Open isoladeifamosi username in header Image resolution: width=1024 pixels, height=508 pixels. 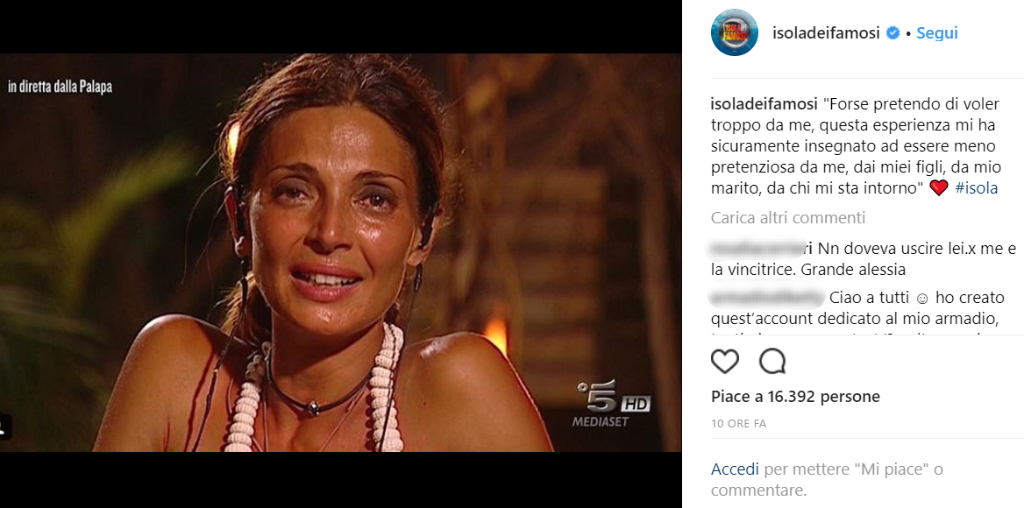pyautogui.click(x=826, y=33)
